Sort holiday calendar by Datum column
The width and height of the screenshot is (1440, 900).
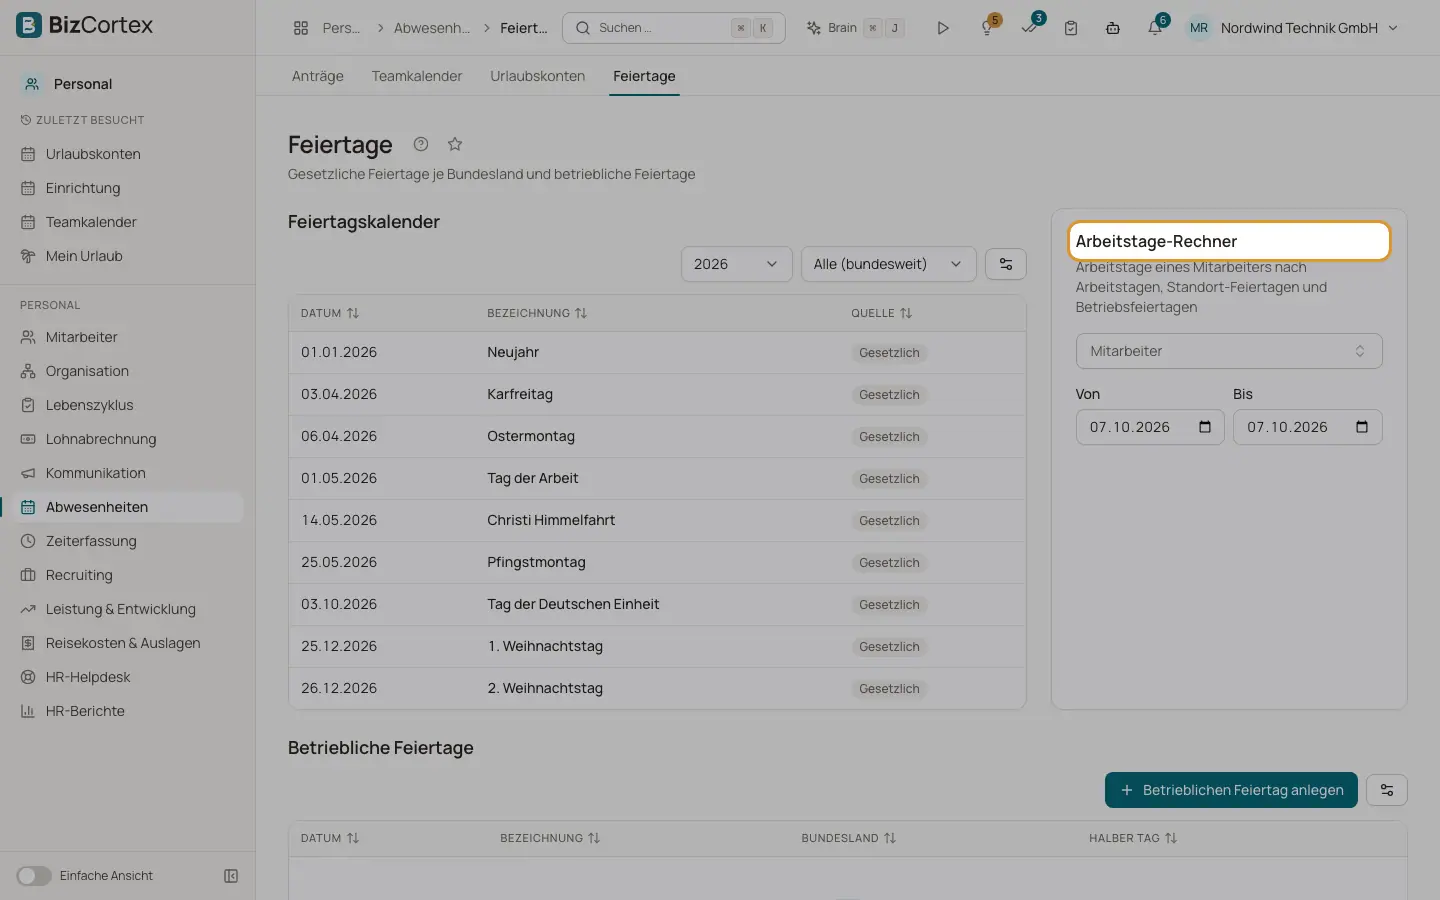tap(330, 313)
